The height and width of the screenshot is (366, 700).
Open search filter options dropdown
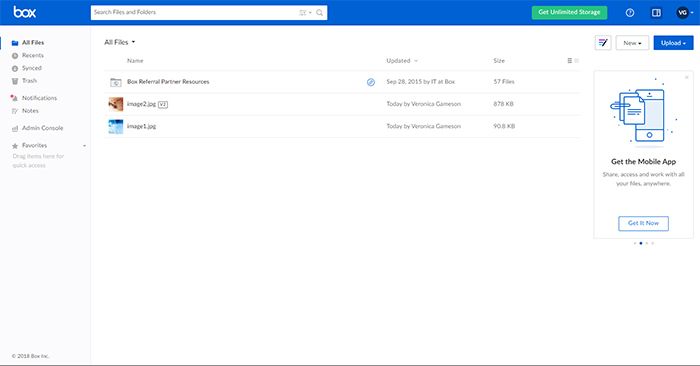click(x=305, y=12)
